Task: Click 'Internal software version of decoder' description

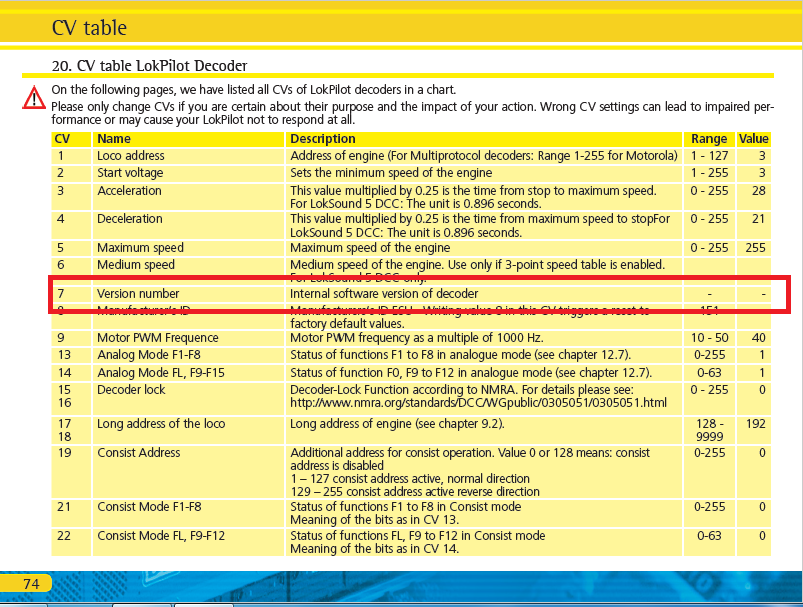Action: click(384, 294)
